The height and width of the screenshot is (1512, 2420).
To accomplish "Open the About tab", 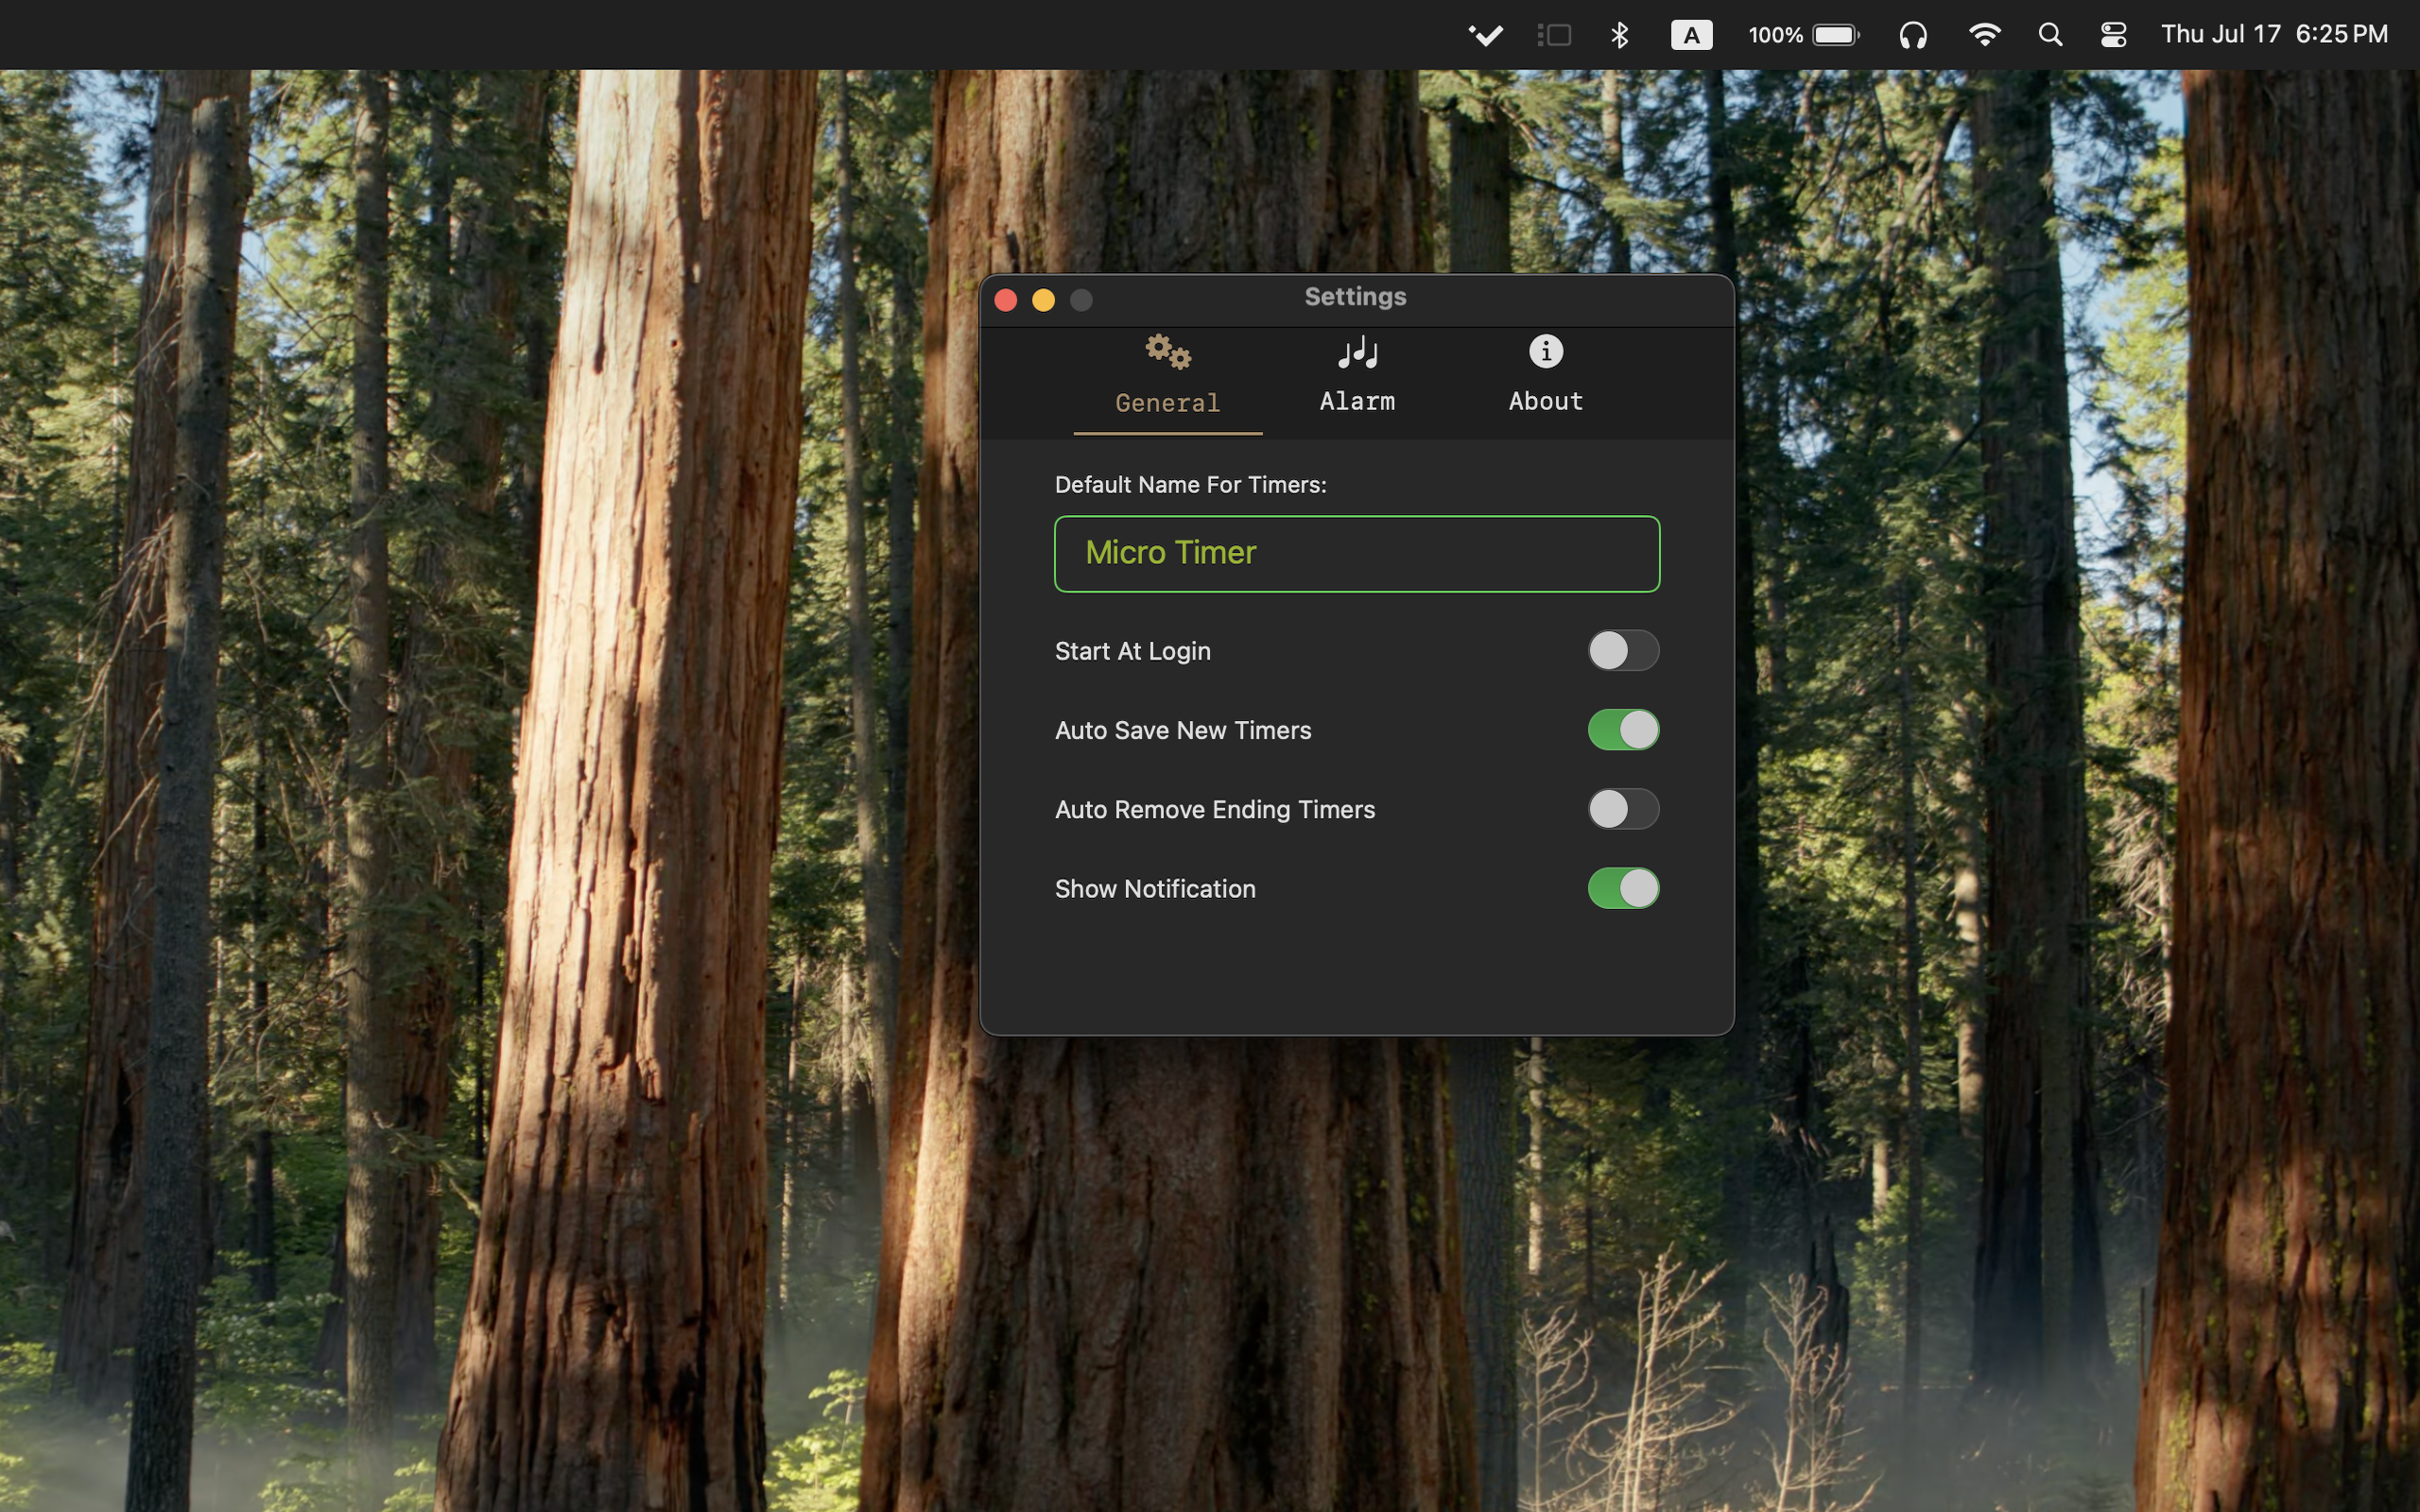I will tap(1545, 375).
